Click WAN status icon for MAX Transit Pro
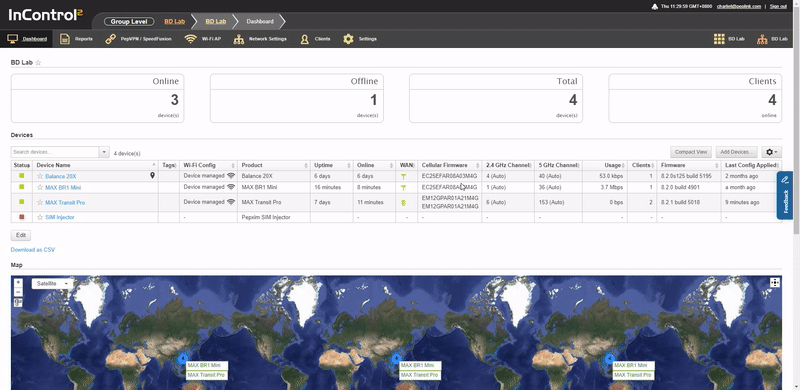The height and width of the screenshot is (390, 800). click(403, 203)
